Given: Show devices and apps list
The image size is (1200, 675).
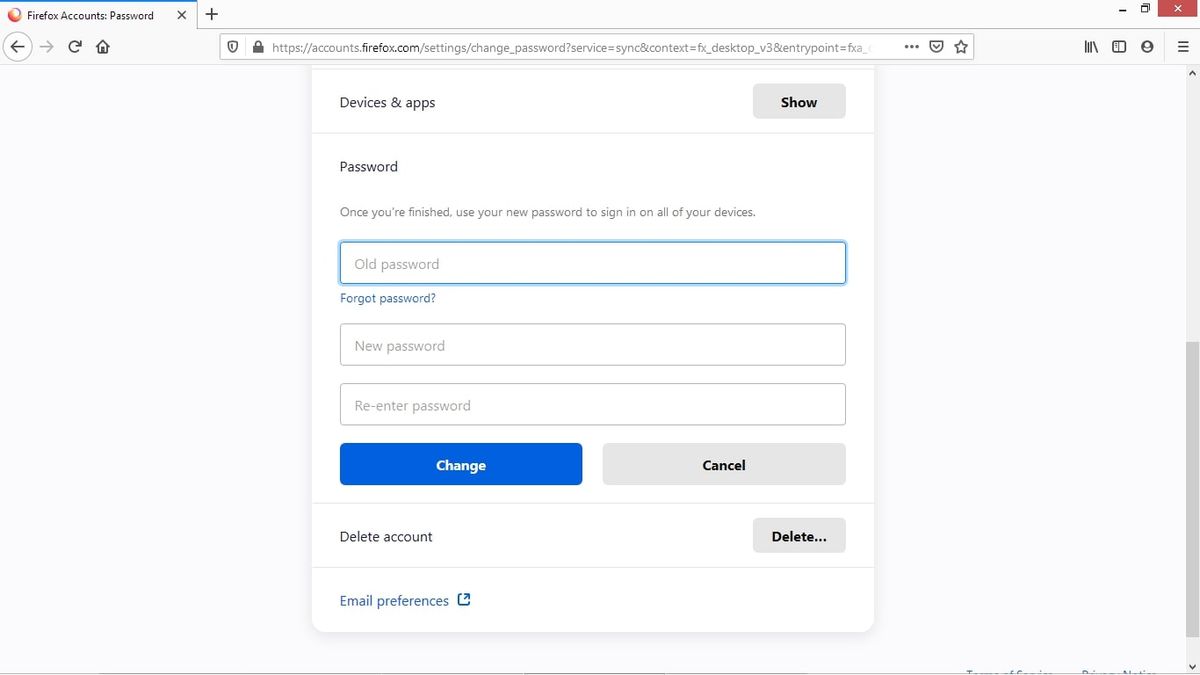Looking at the screenshot, I should point(798,101).
